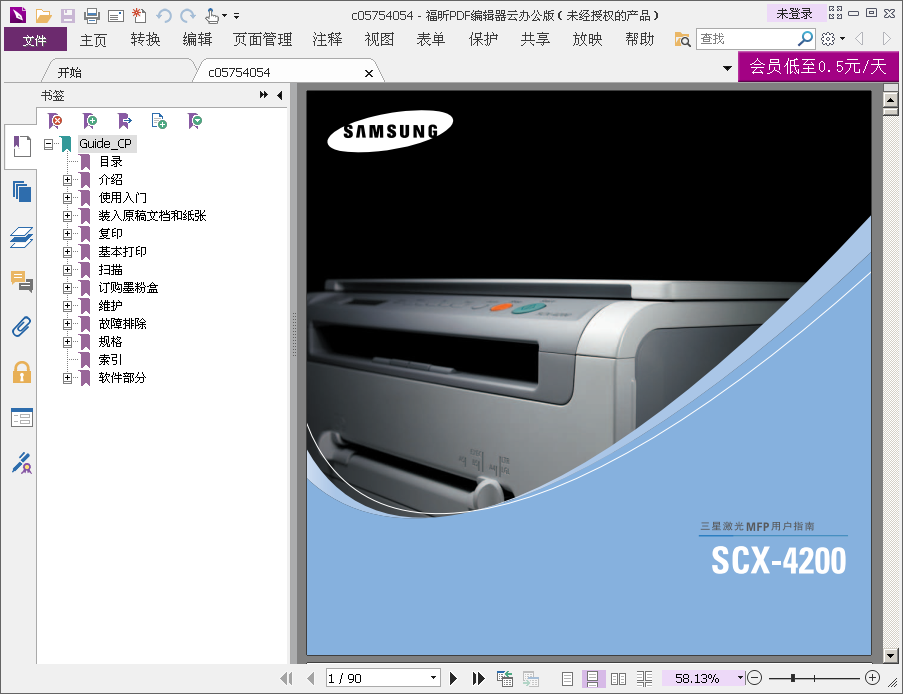903x694 pixels.
Task: Click the Redo arrow icon
Action: pos(188,16)
